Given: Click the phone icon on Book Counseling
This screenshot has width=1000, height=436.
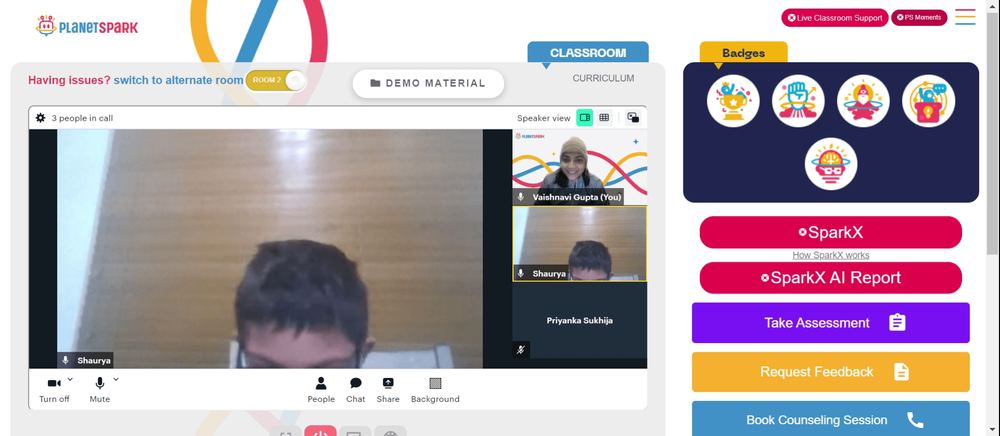Looking at the screenshot, I should point(915,419).
